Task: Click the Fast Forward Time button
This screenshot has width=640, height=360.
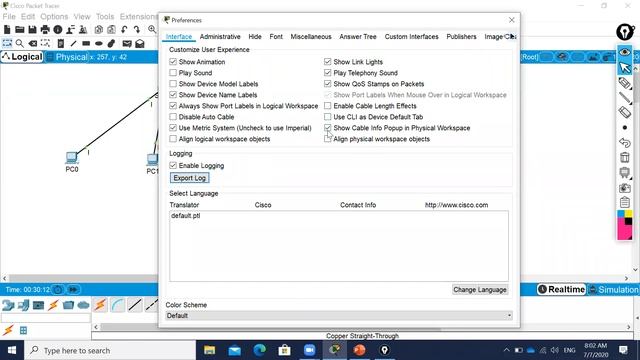Action: pos(73,289)
